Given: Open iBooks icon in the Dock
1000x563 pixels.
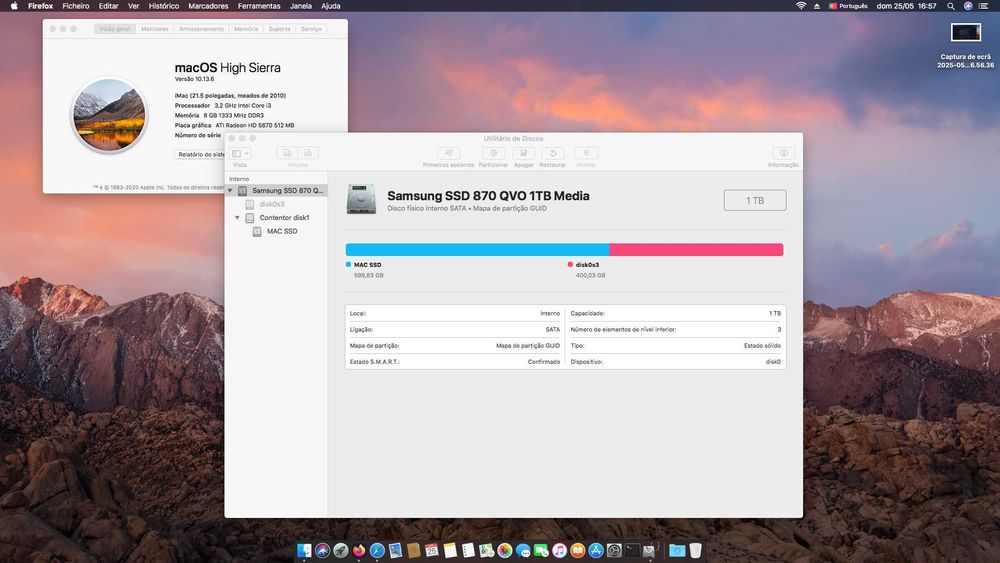Looking at the screenshot, I should click(x=578, y=550).
